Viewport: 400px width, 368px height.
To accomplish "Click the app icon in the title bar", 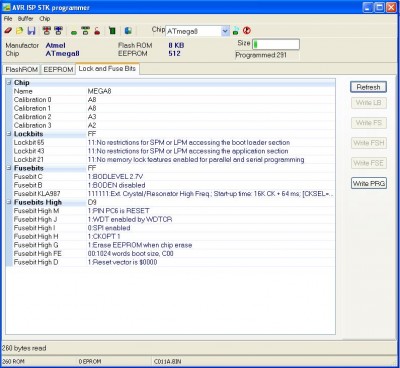I will [6, 7].
